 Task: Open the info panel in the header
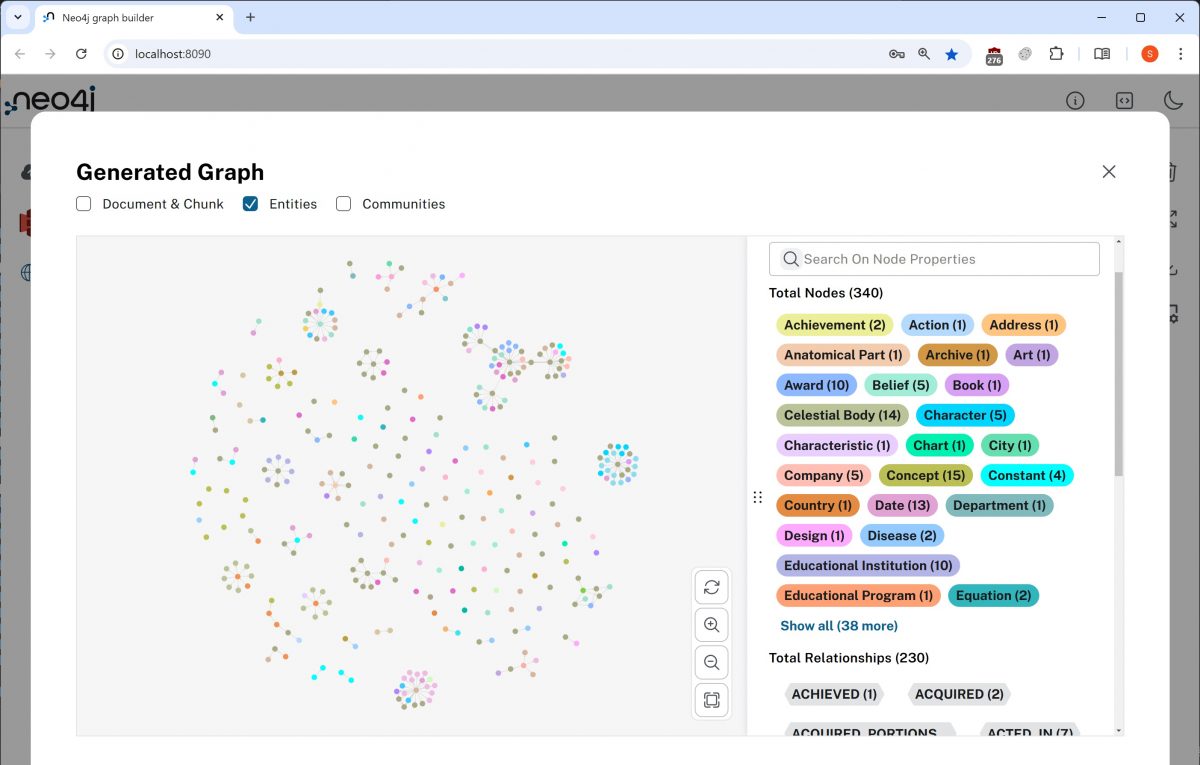tap(1074, 101)
